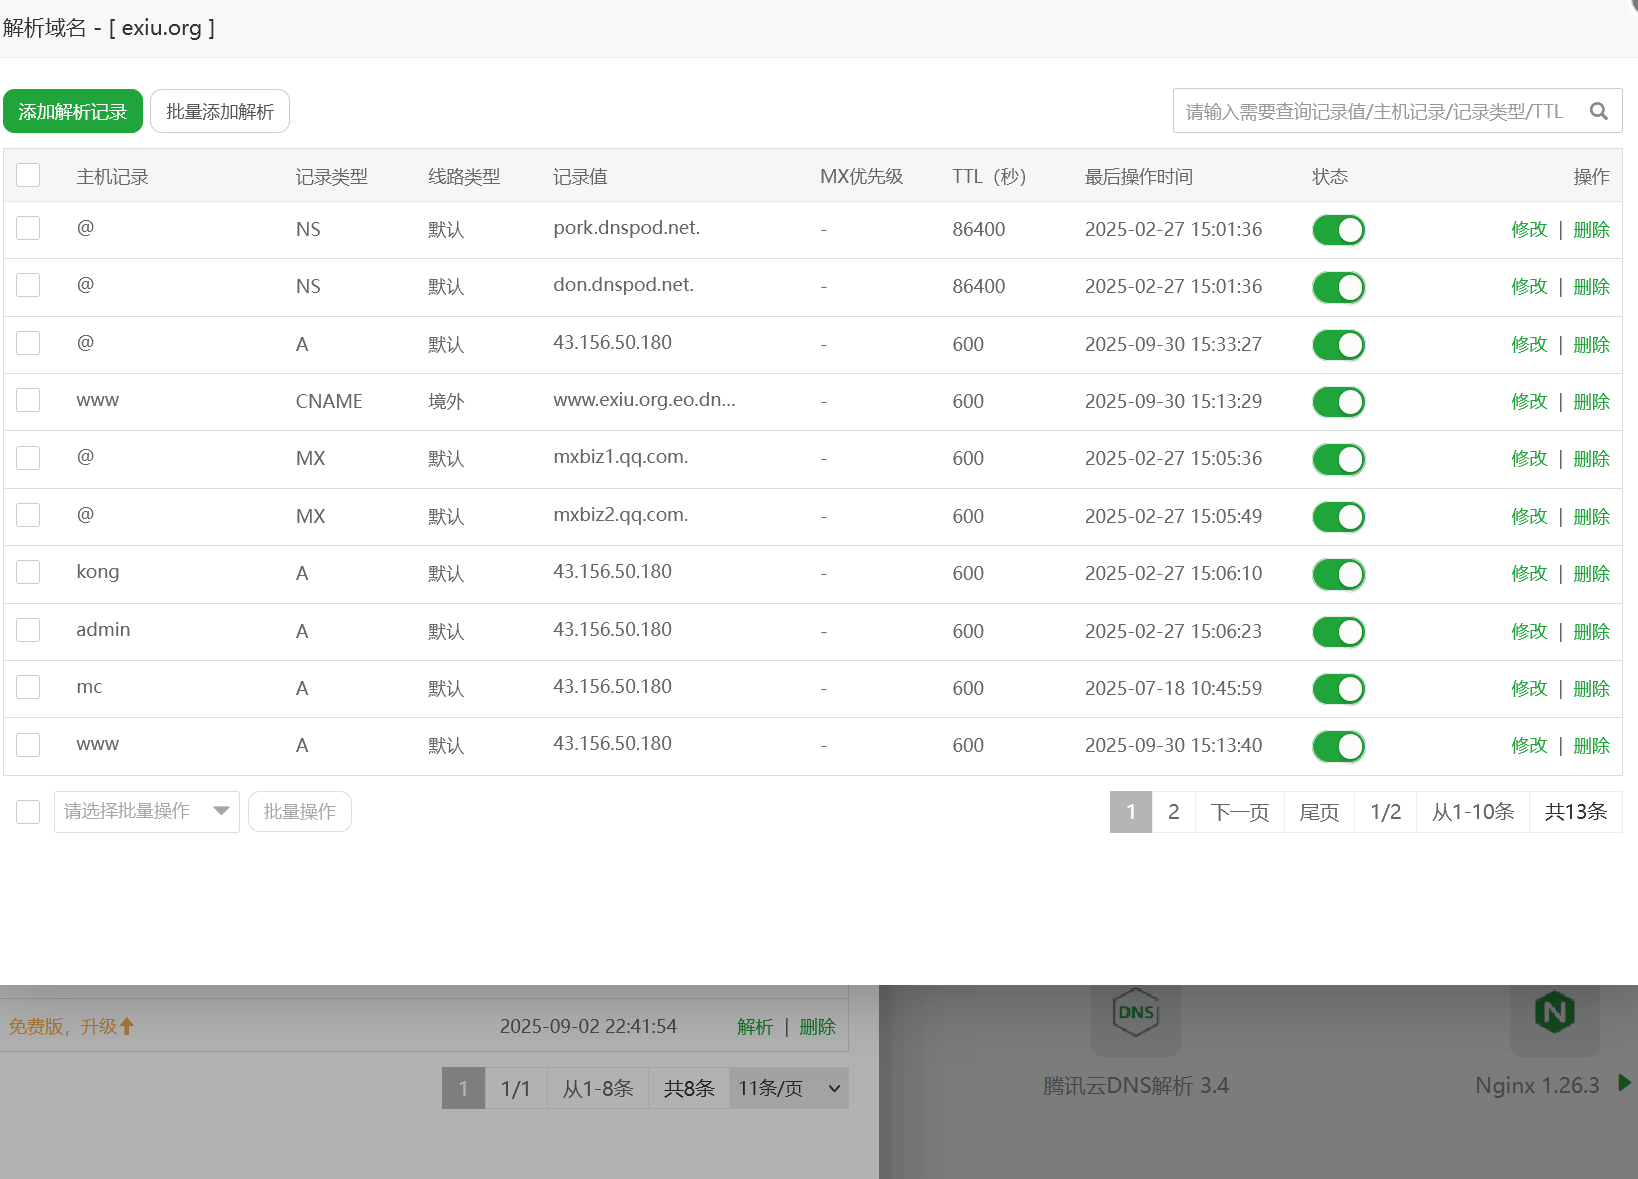Viewport: 1638px width, 1179px height.
Task: Click the upgrade arrow next to 免费版
Action: click(127, 1026)
